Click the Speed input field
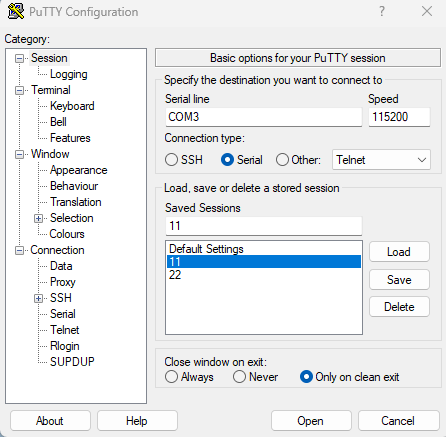The height and width of the screenshot is (437, 446). coord(399,117)
